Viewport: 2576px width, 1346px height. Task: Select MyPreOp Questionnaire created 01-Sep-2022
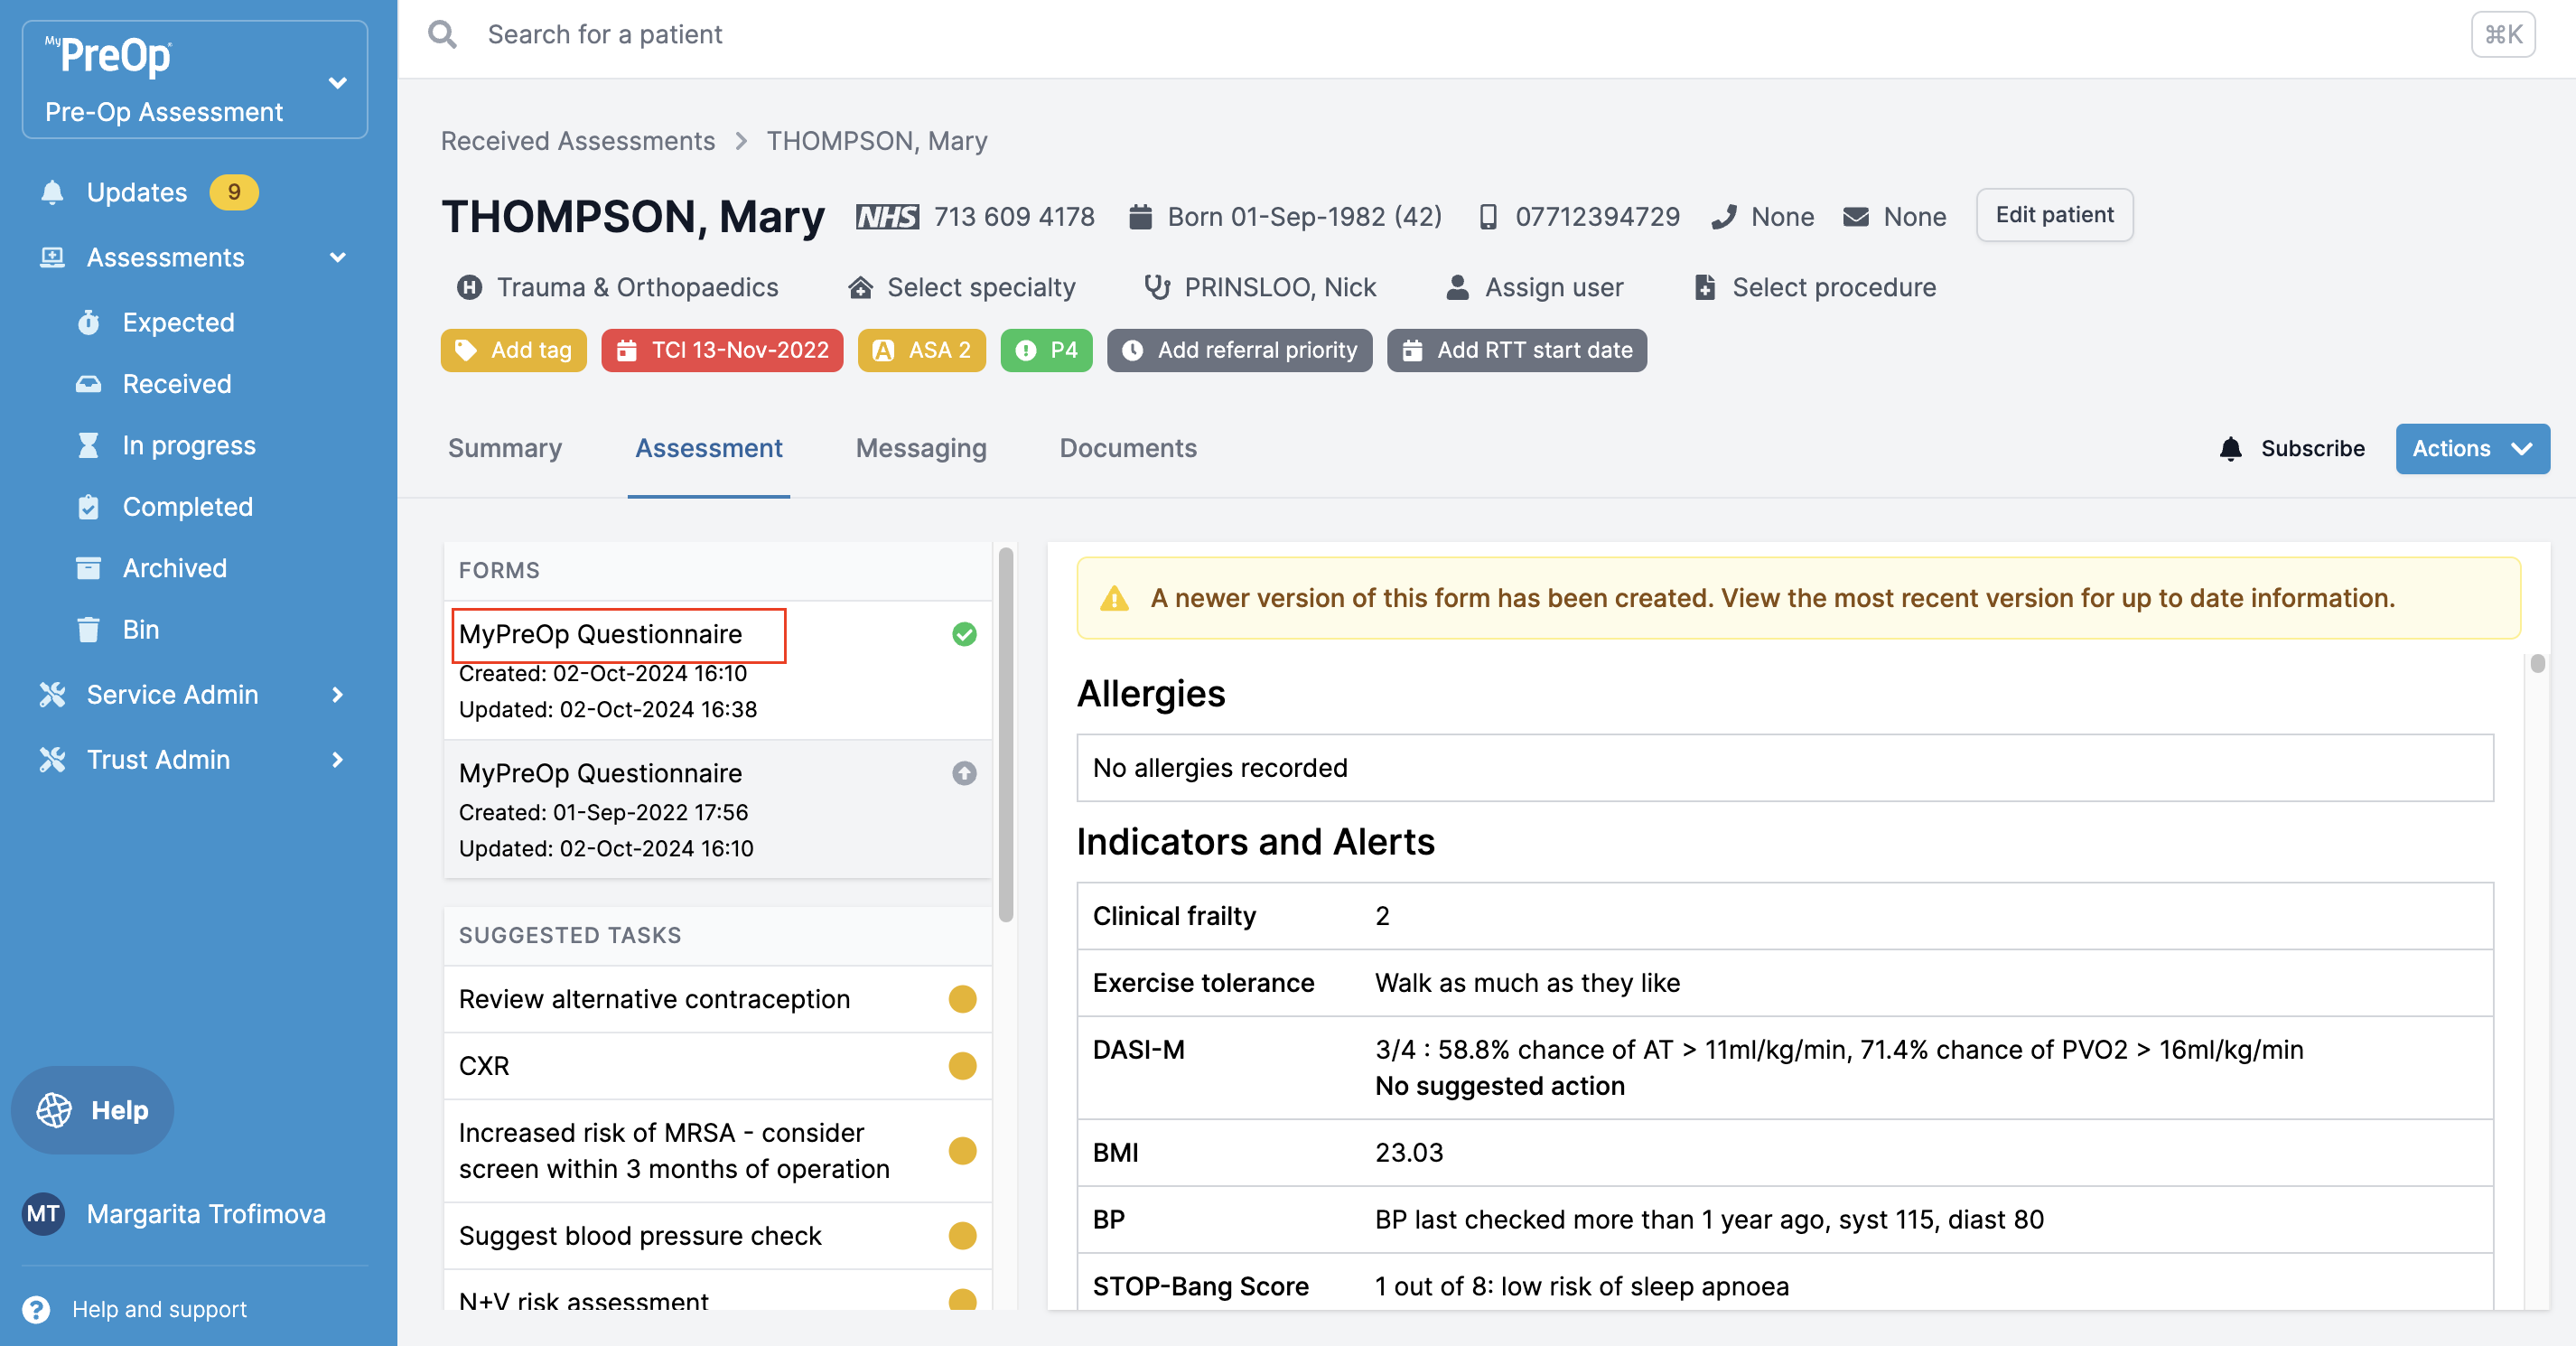(717, 810)
